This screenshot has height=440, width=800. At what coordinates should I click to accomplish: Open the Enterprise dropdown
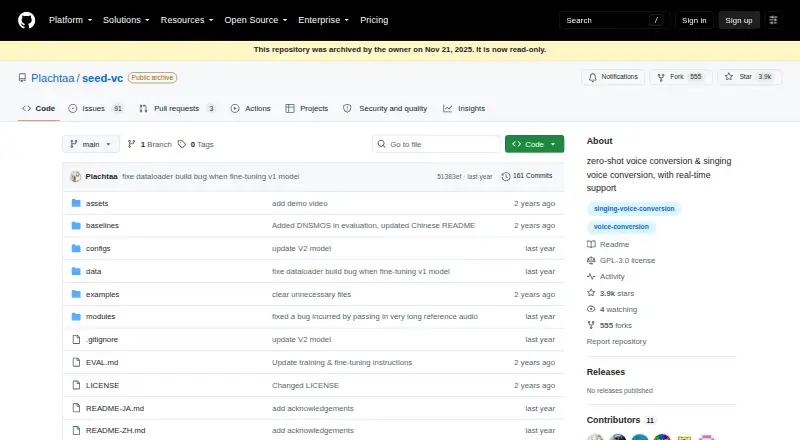(323, 20)
